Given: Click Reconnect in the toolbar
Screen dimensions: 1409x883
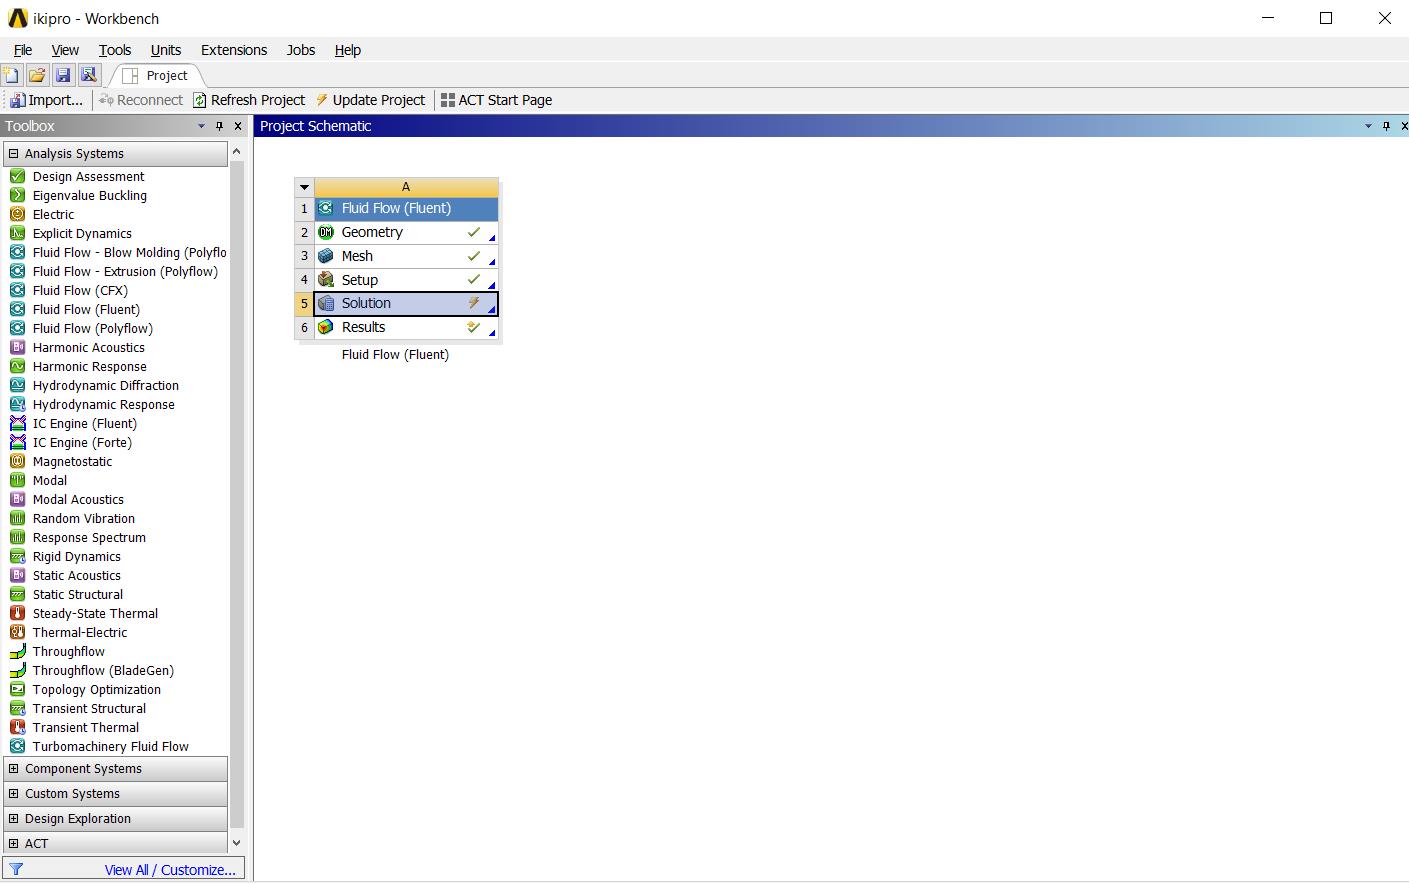Looking at the screenshot, I should tap(141, 100).
